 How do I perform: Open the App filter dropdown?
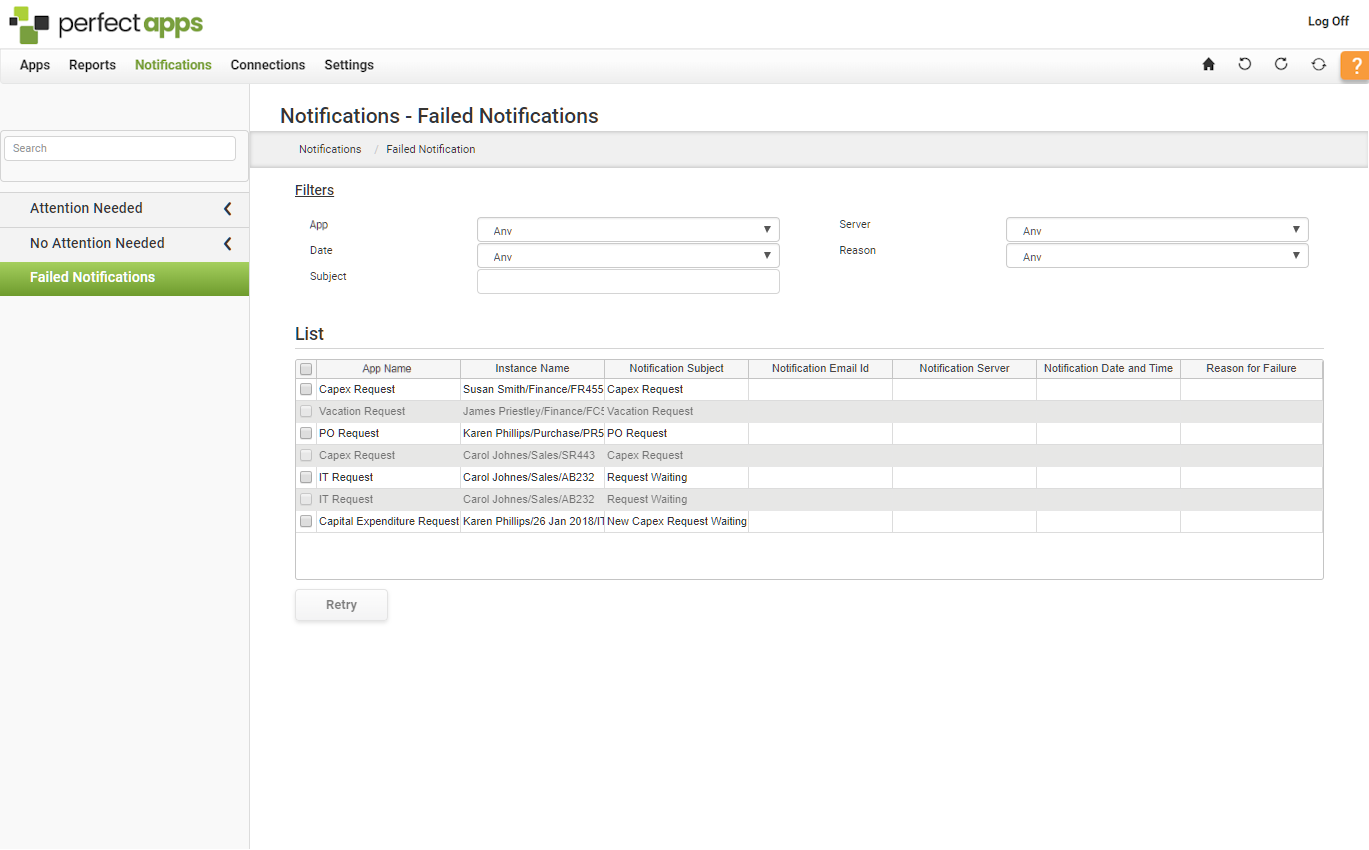coord(628,230)
